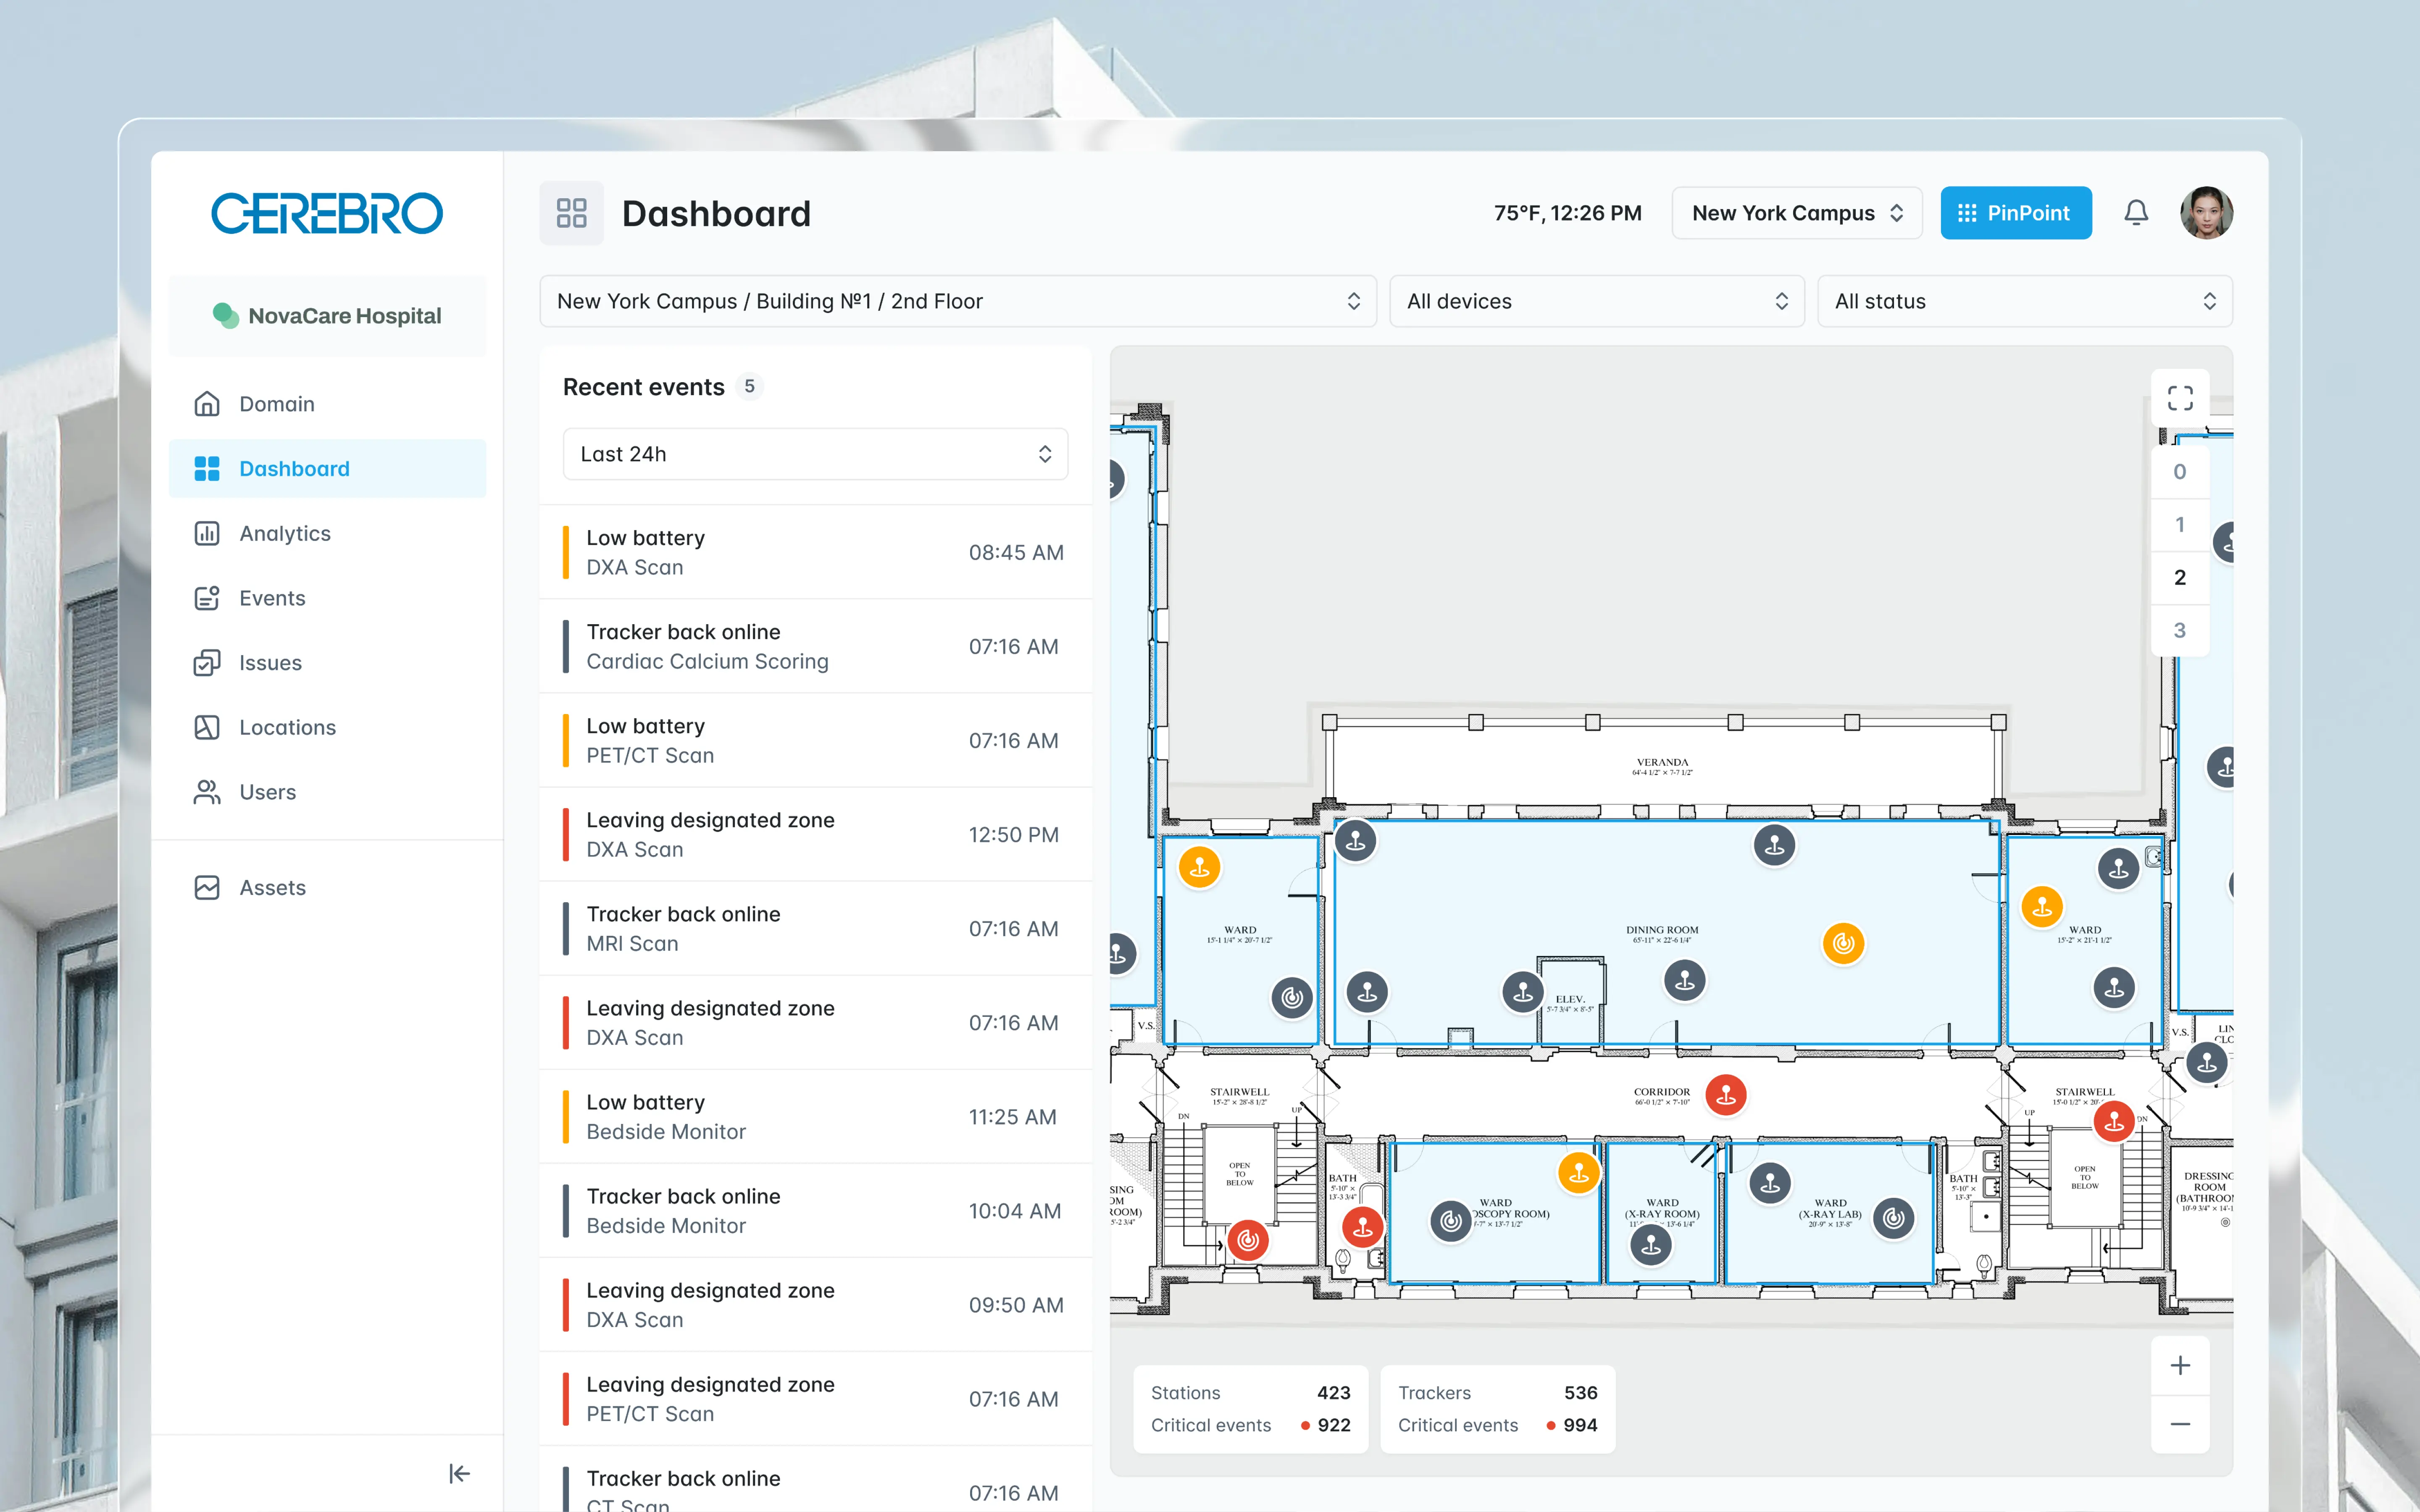
Task: Select floor 2 in the floor switcher
Action: [x=2180, y=578]
